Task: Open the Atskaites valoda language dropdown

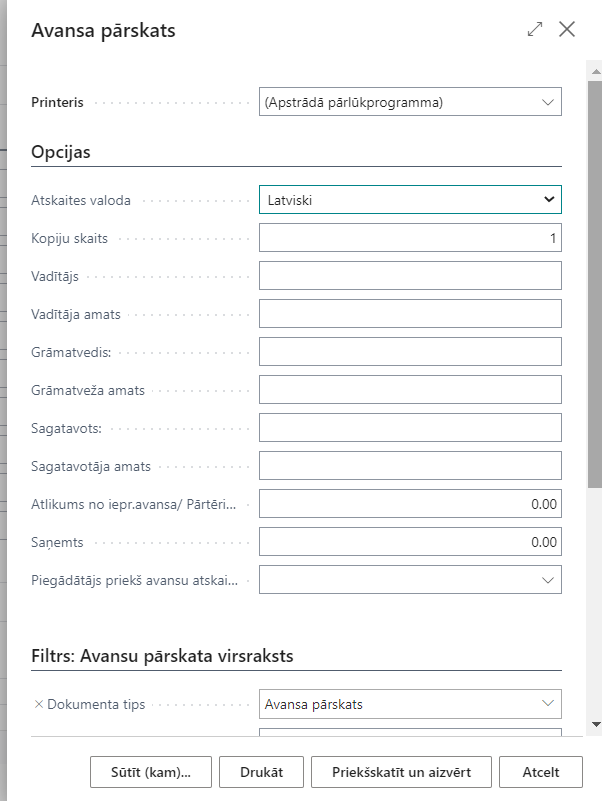Action: point(410,199)
